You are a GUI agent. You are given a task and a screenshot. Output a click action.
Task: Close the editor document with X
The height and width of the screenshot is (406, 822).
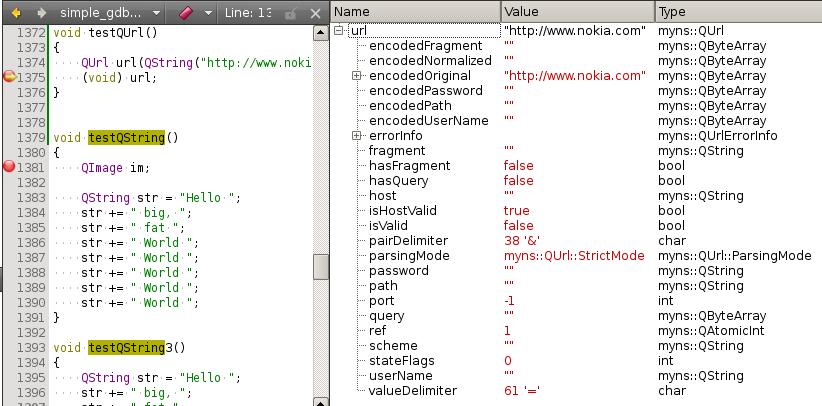(x=316, y=12)
